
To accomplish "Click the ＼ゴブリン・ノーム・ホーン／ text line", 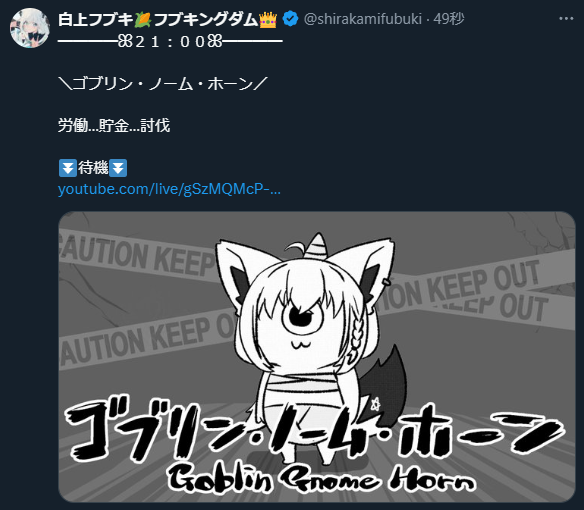I will tap(163, 84).
